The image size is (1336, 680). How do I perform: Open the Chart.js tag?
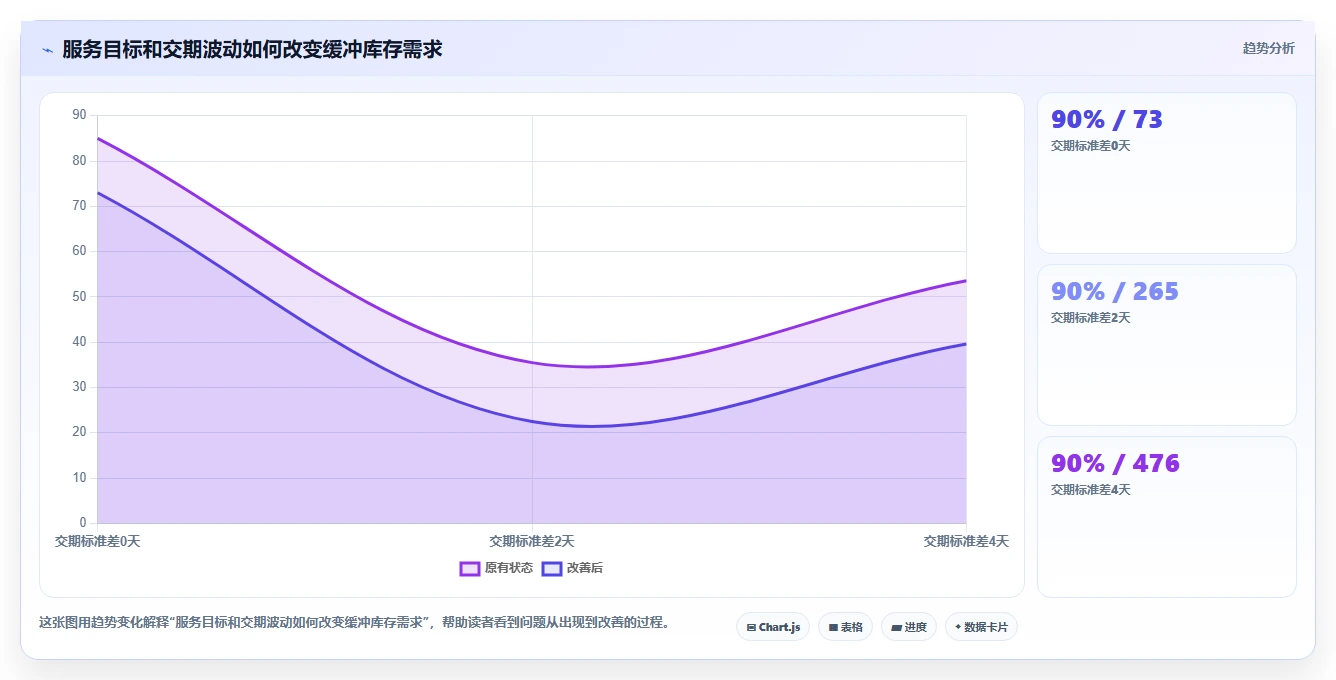point(773,627)
